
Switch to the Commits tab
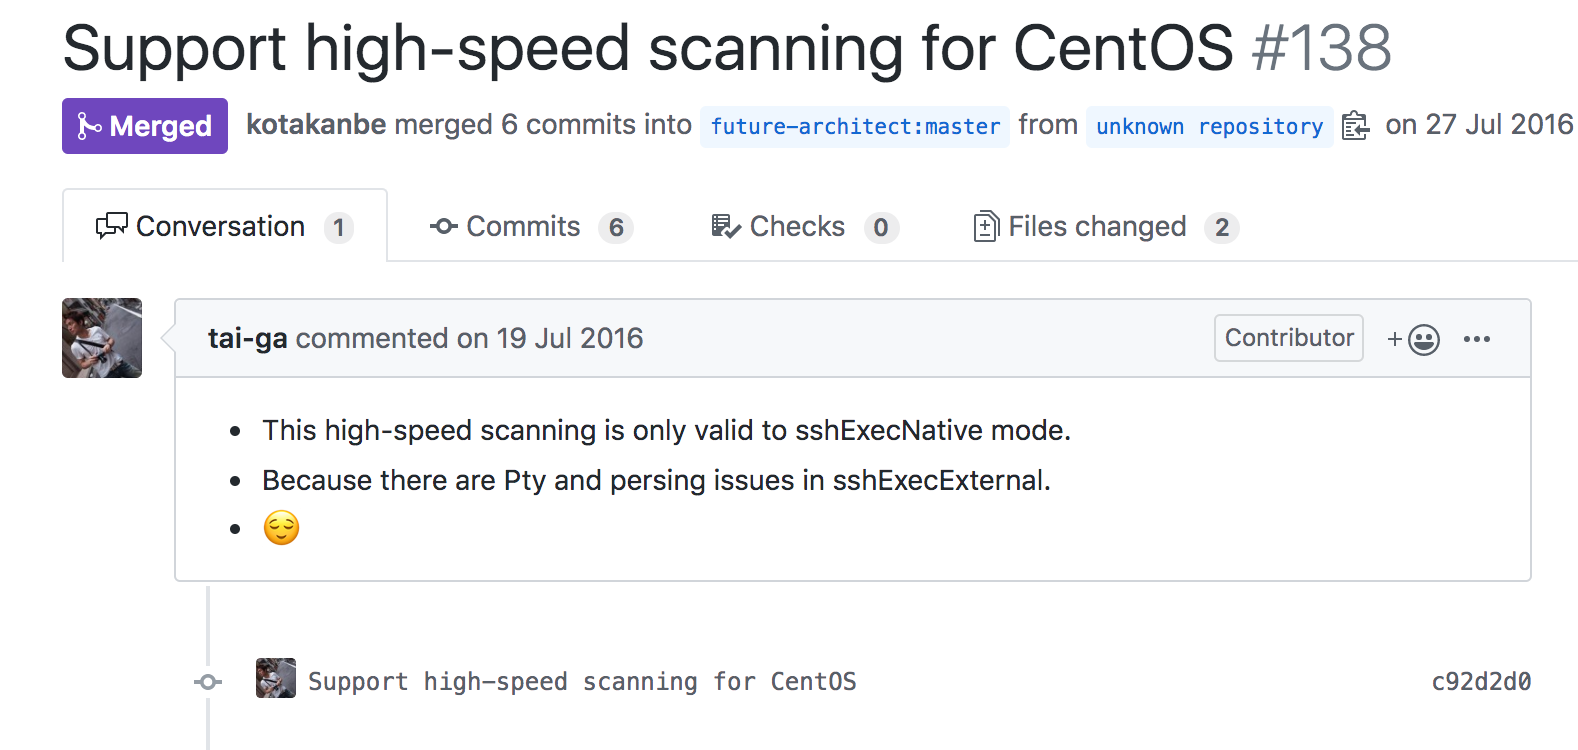pyautogui.click(x=531, y=227)
